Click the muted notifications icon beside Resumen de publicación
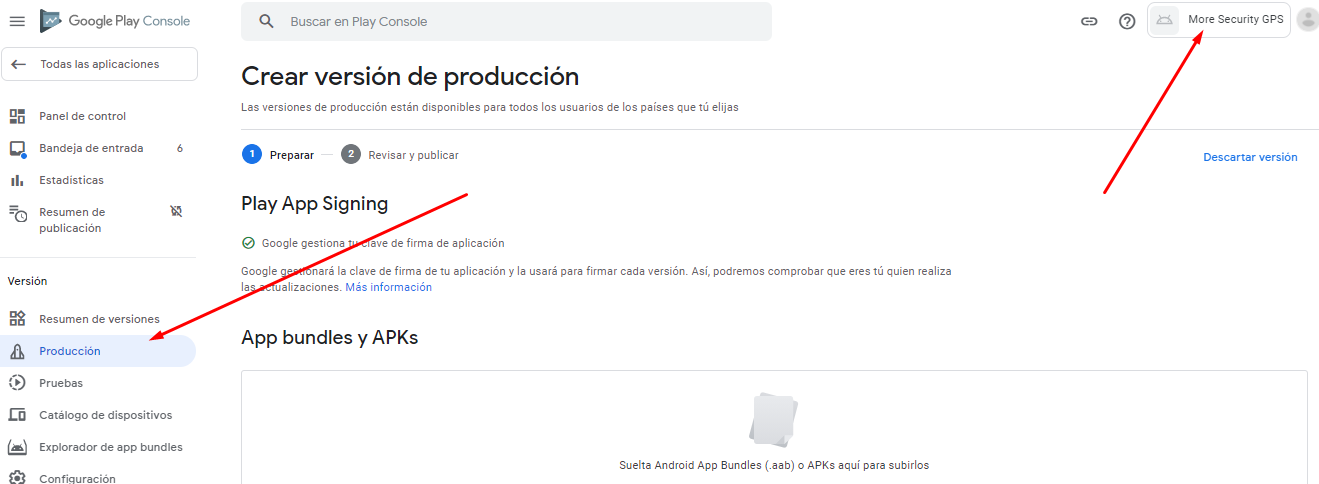1319x484 pixels. [177, 212]
